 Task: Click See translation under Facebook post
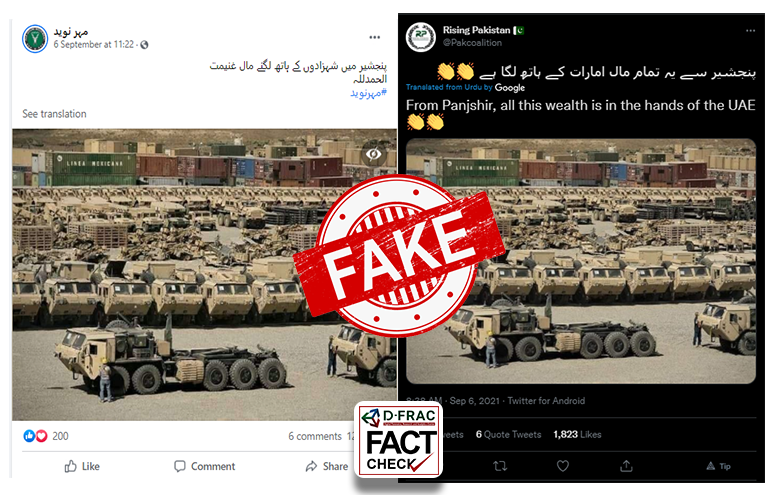(x=54, y=114)
